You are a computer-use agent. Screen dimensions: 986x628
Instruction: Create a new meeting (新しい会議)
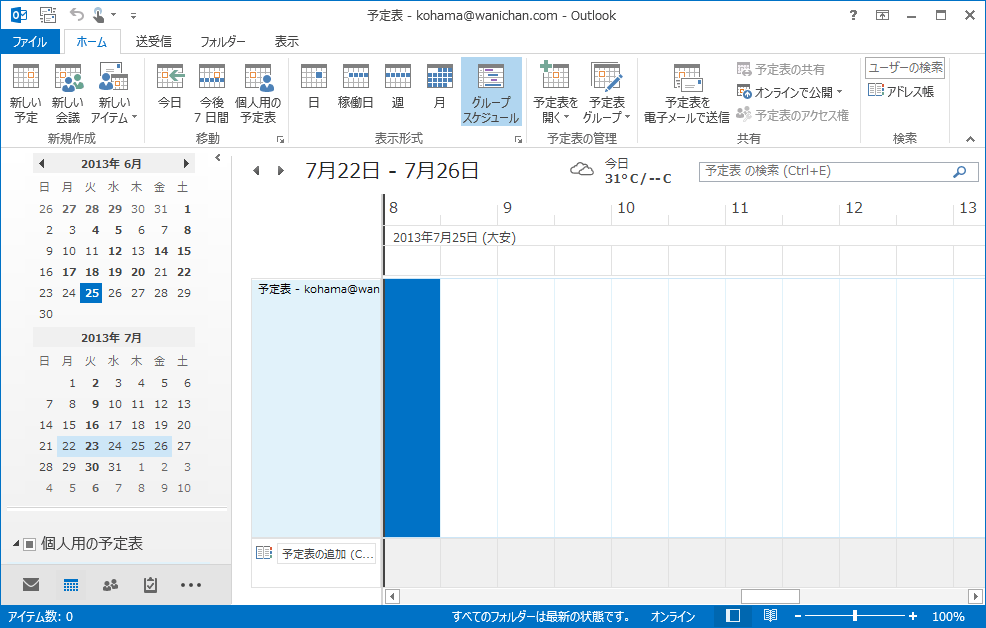pyautogui.click(x=68, y=93)
